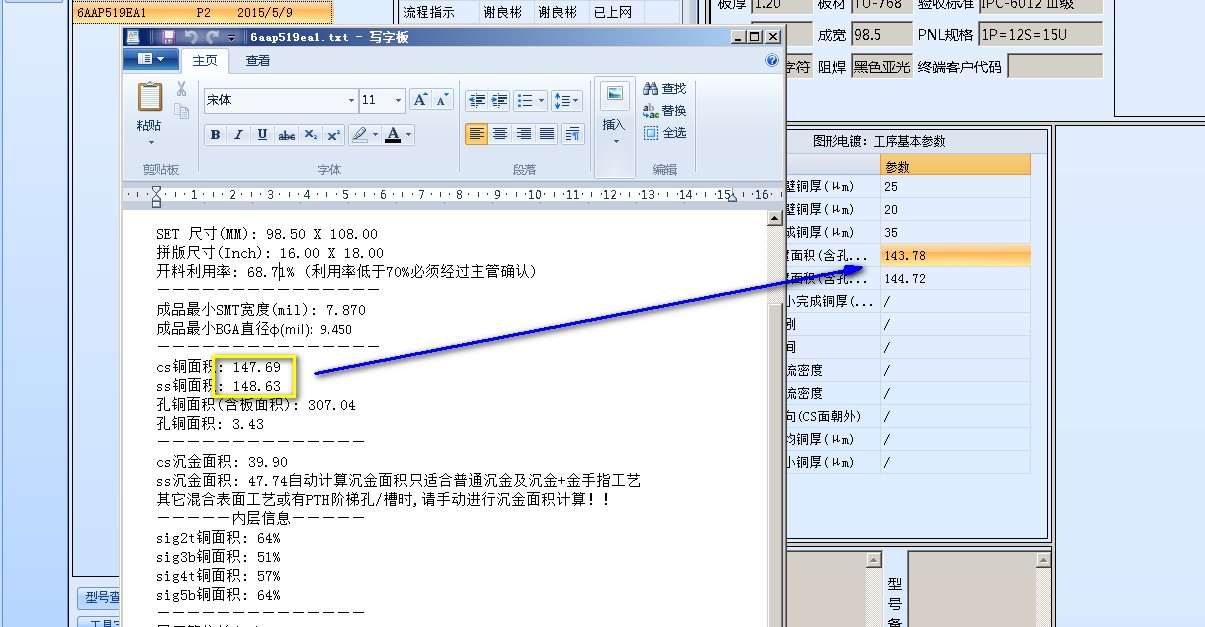This screenshot has height=627, width=1205.
Task: Toggle bold formatting B
Action: [216, 135]
